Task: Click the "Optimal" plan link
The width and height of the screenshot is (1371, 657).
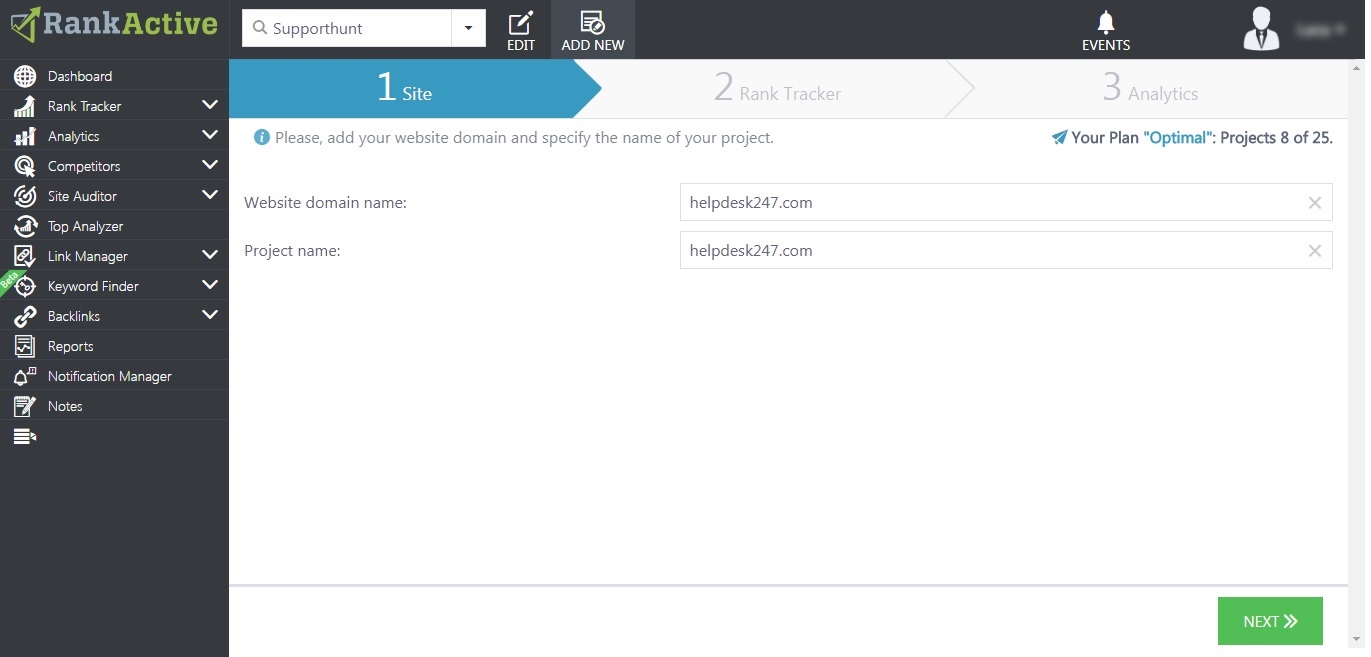Action: pyautogui.click(x=1177, y=138)
